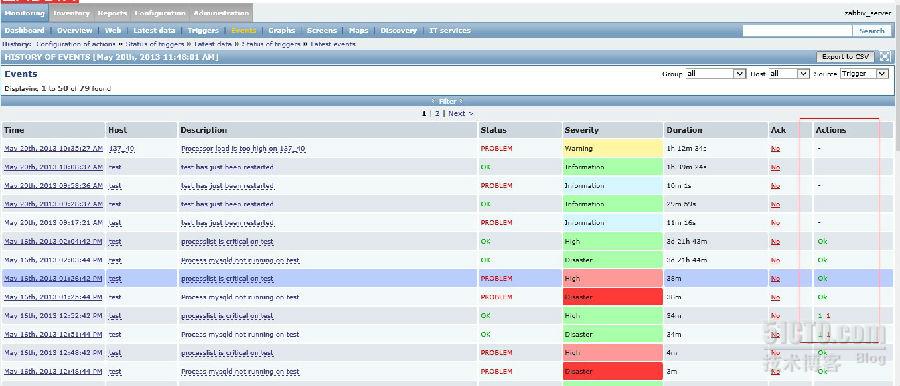The height and width of the screenshot is (386, 900).
Task: Open event time May 16th 12:52:42 PM
Action: (x=53, y=315)
